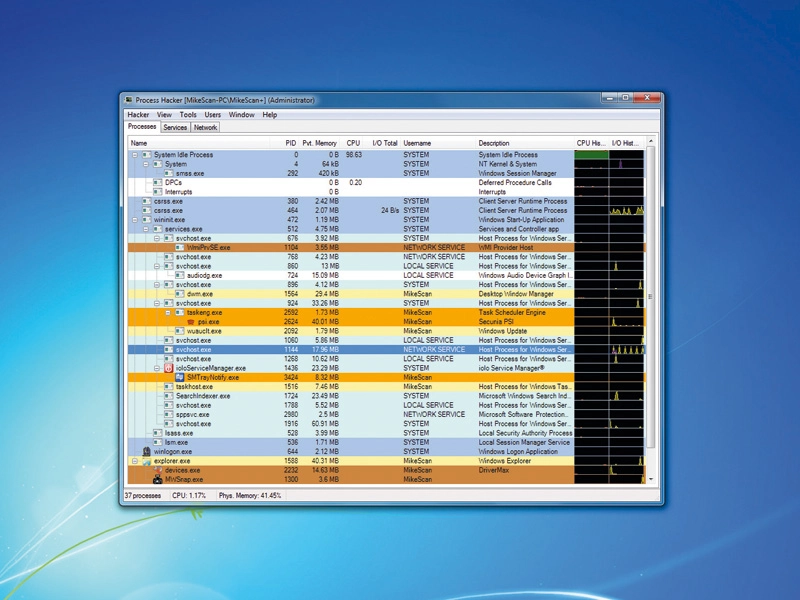Image resolution: width=800 pixels, height=600 pixels.
Task: Click the explorer.exe folder icon
Action: [x=147, y=461]
